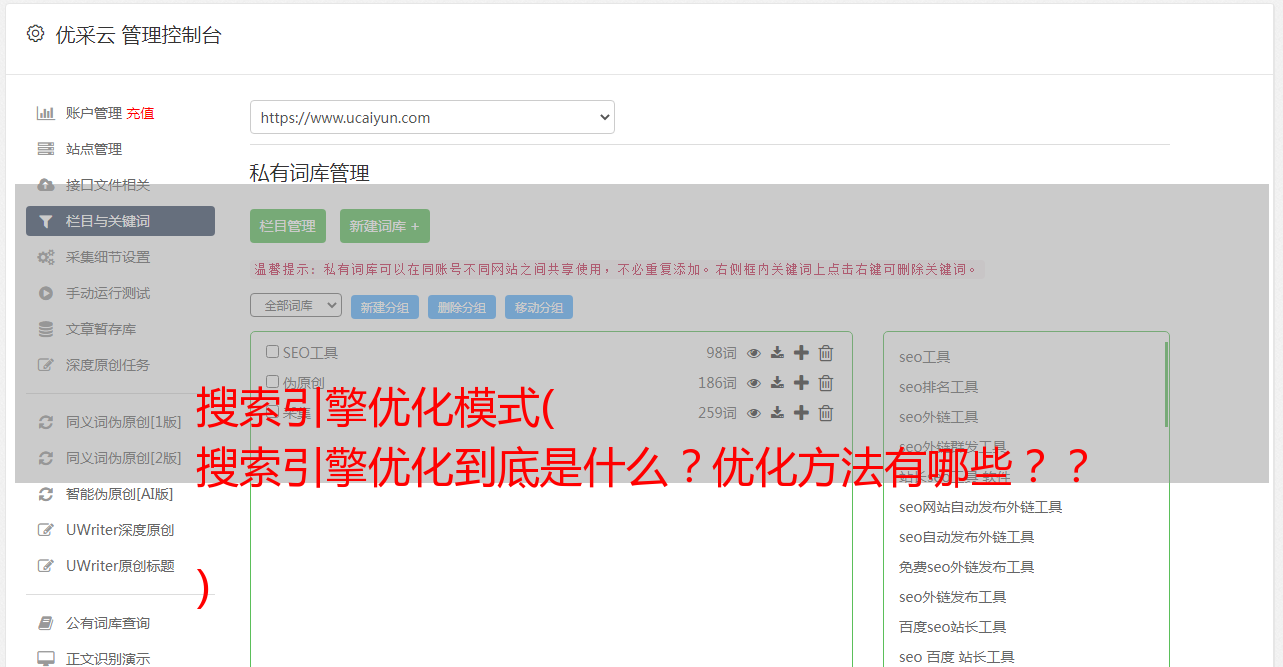Open 深度原创任务 in the sidebar
Screen dimensions: 1283x667
(108, 365)
